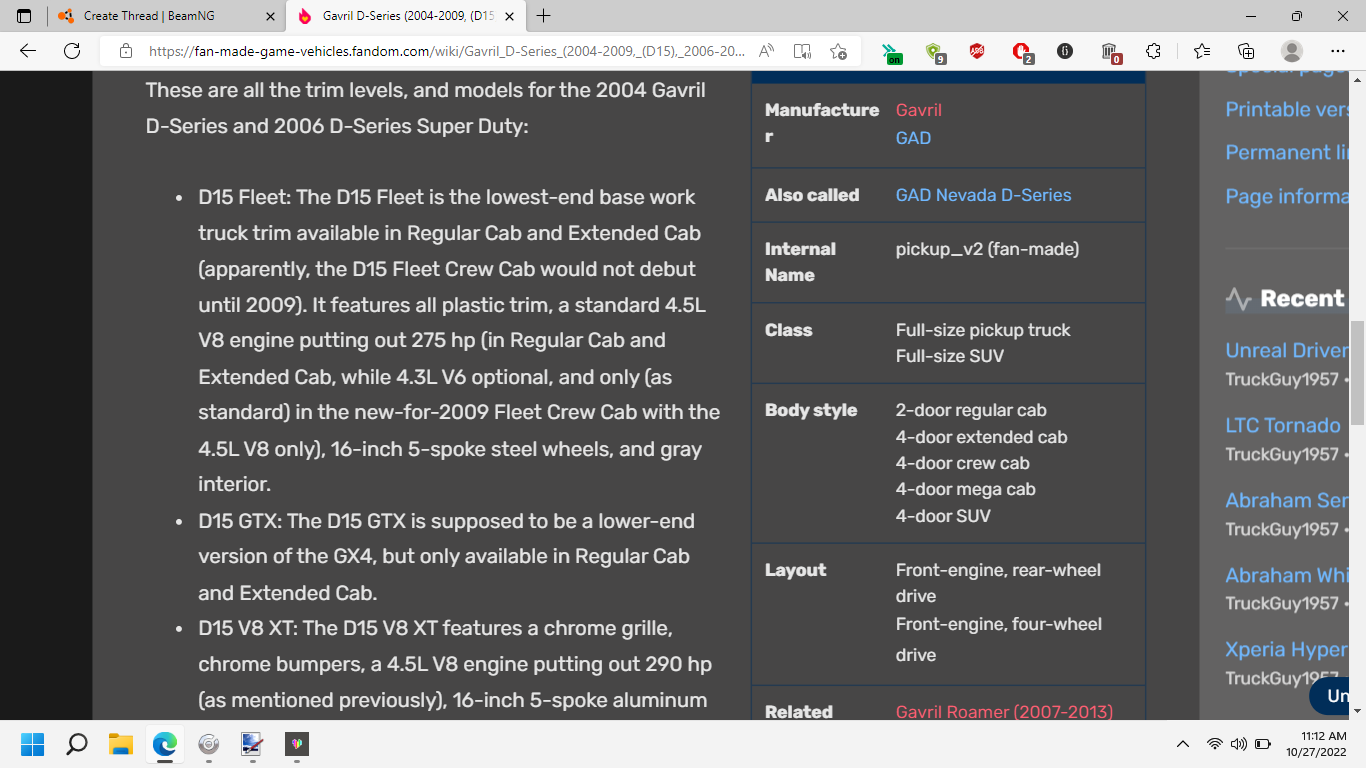Click the "4-door SUV" entry

(x=943, y=516)
